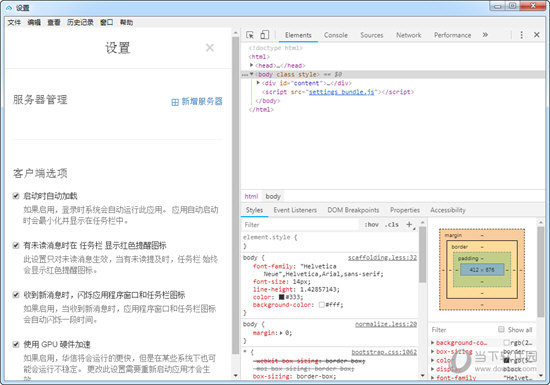Select the DOM Breakpoints sub-tab
The height and width of the screenshot is (385, 550).
tap(353, 210)
